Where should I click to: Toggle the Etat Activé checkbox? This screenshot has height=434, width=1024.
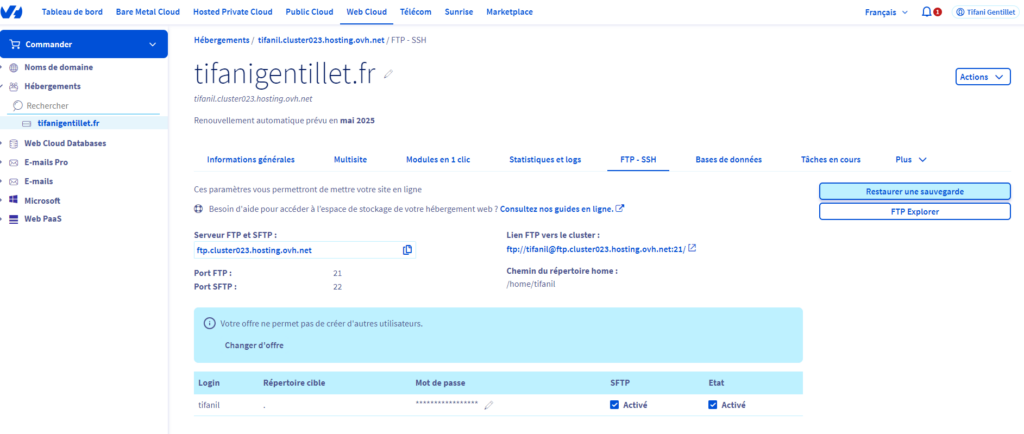tap(713, 405)
